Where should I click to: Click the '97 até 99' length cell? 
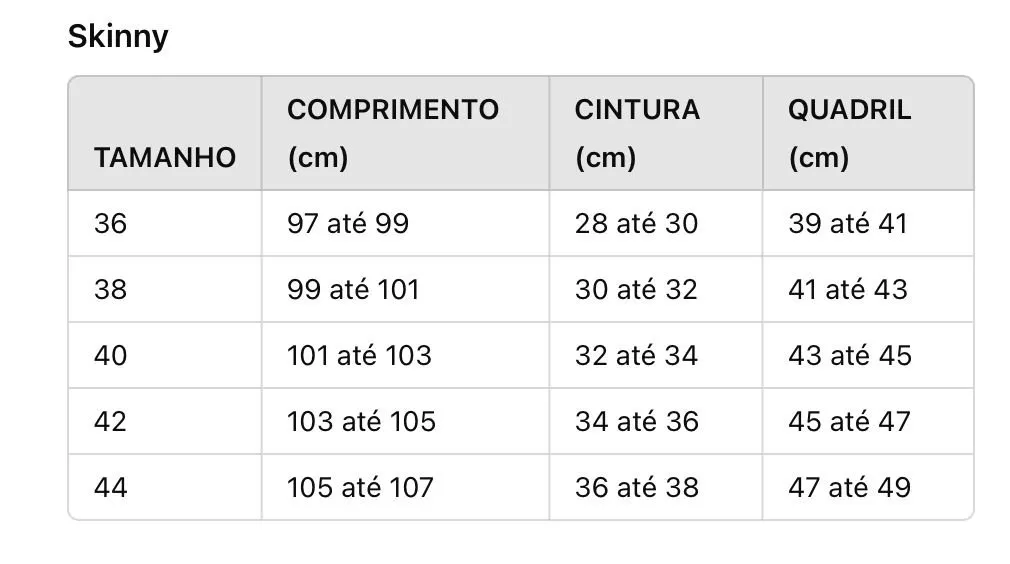click(x=405, y=223)
